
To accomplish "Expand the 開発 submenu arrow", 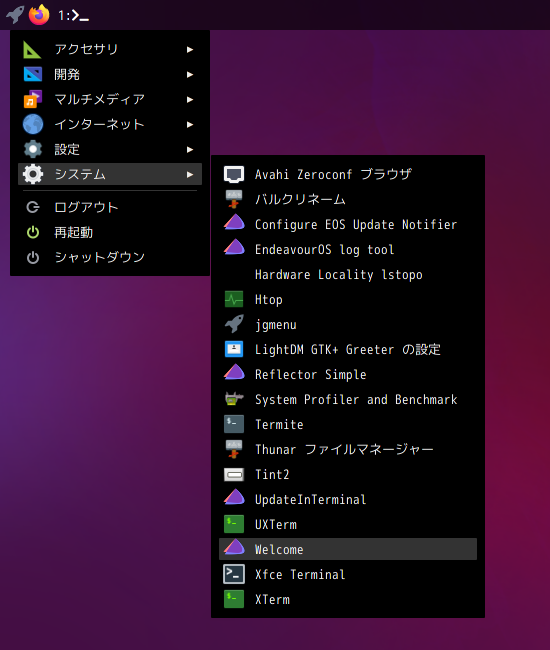I will (x=190, y=75).
